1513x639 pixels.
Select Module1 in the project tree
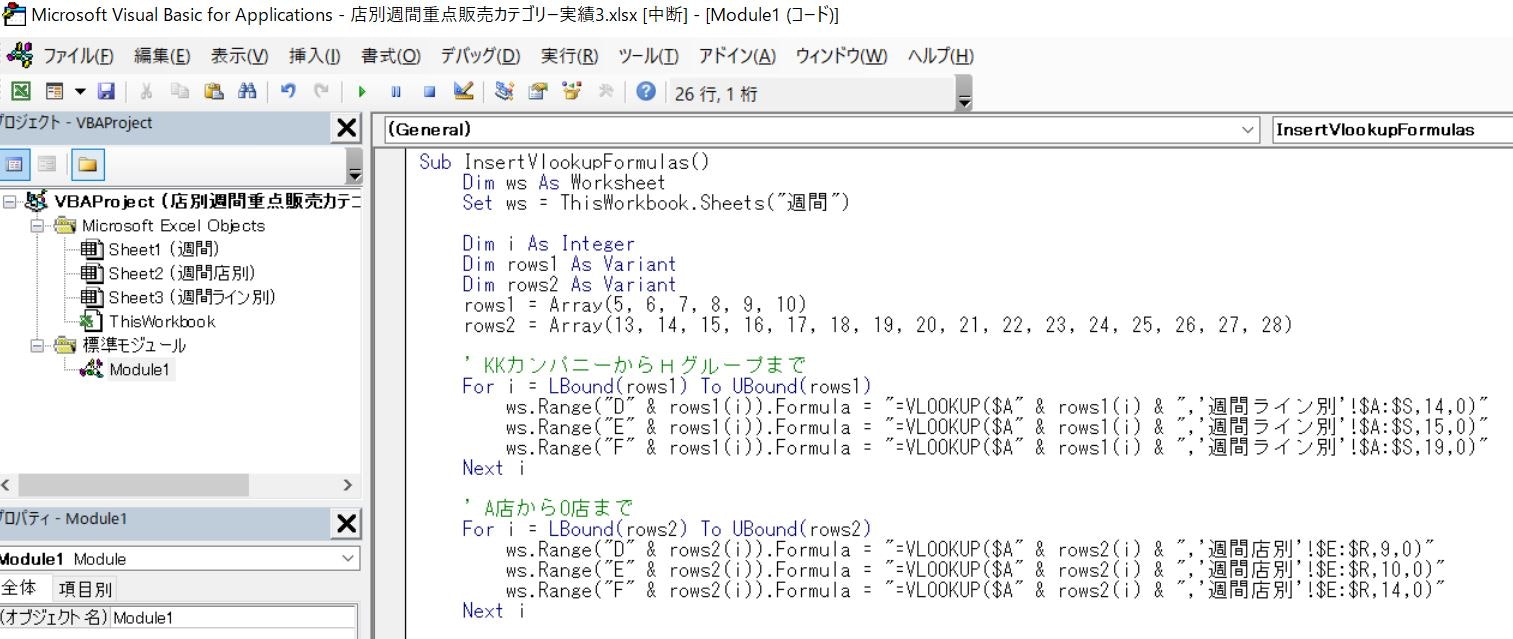pos(141,369)
